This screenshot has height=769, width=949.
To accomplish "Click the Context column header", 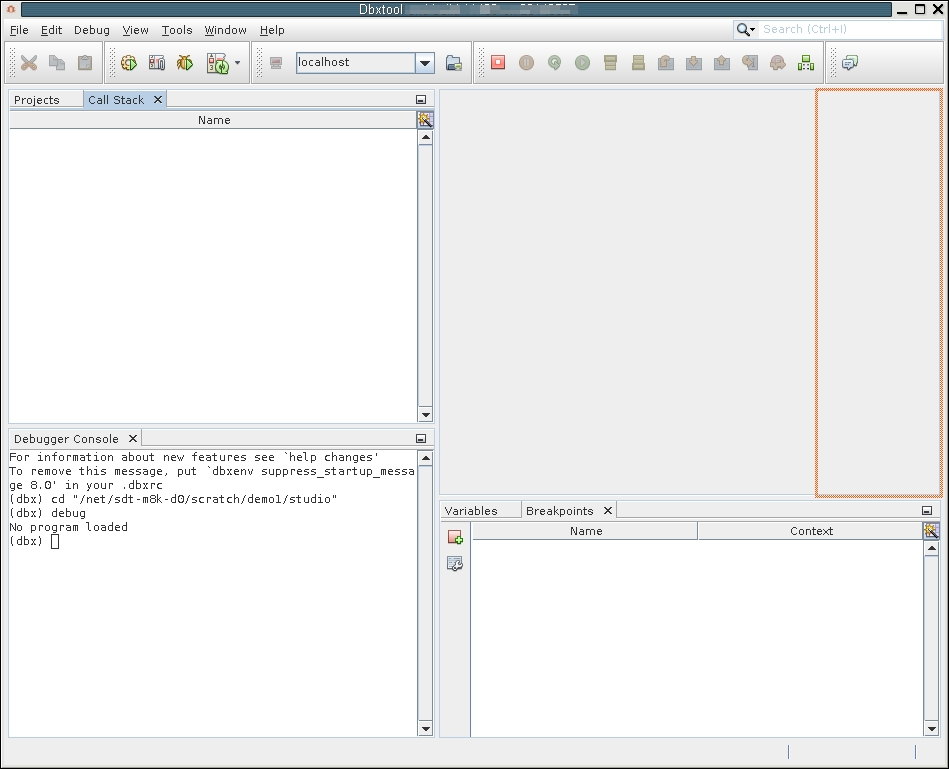I will (811, 531).
